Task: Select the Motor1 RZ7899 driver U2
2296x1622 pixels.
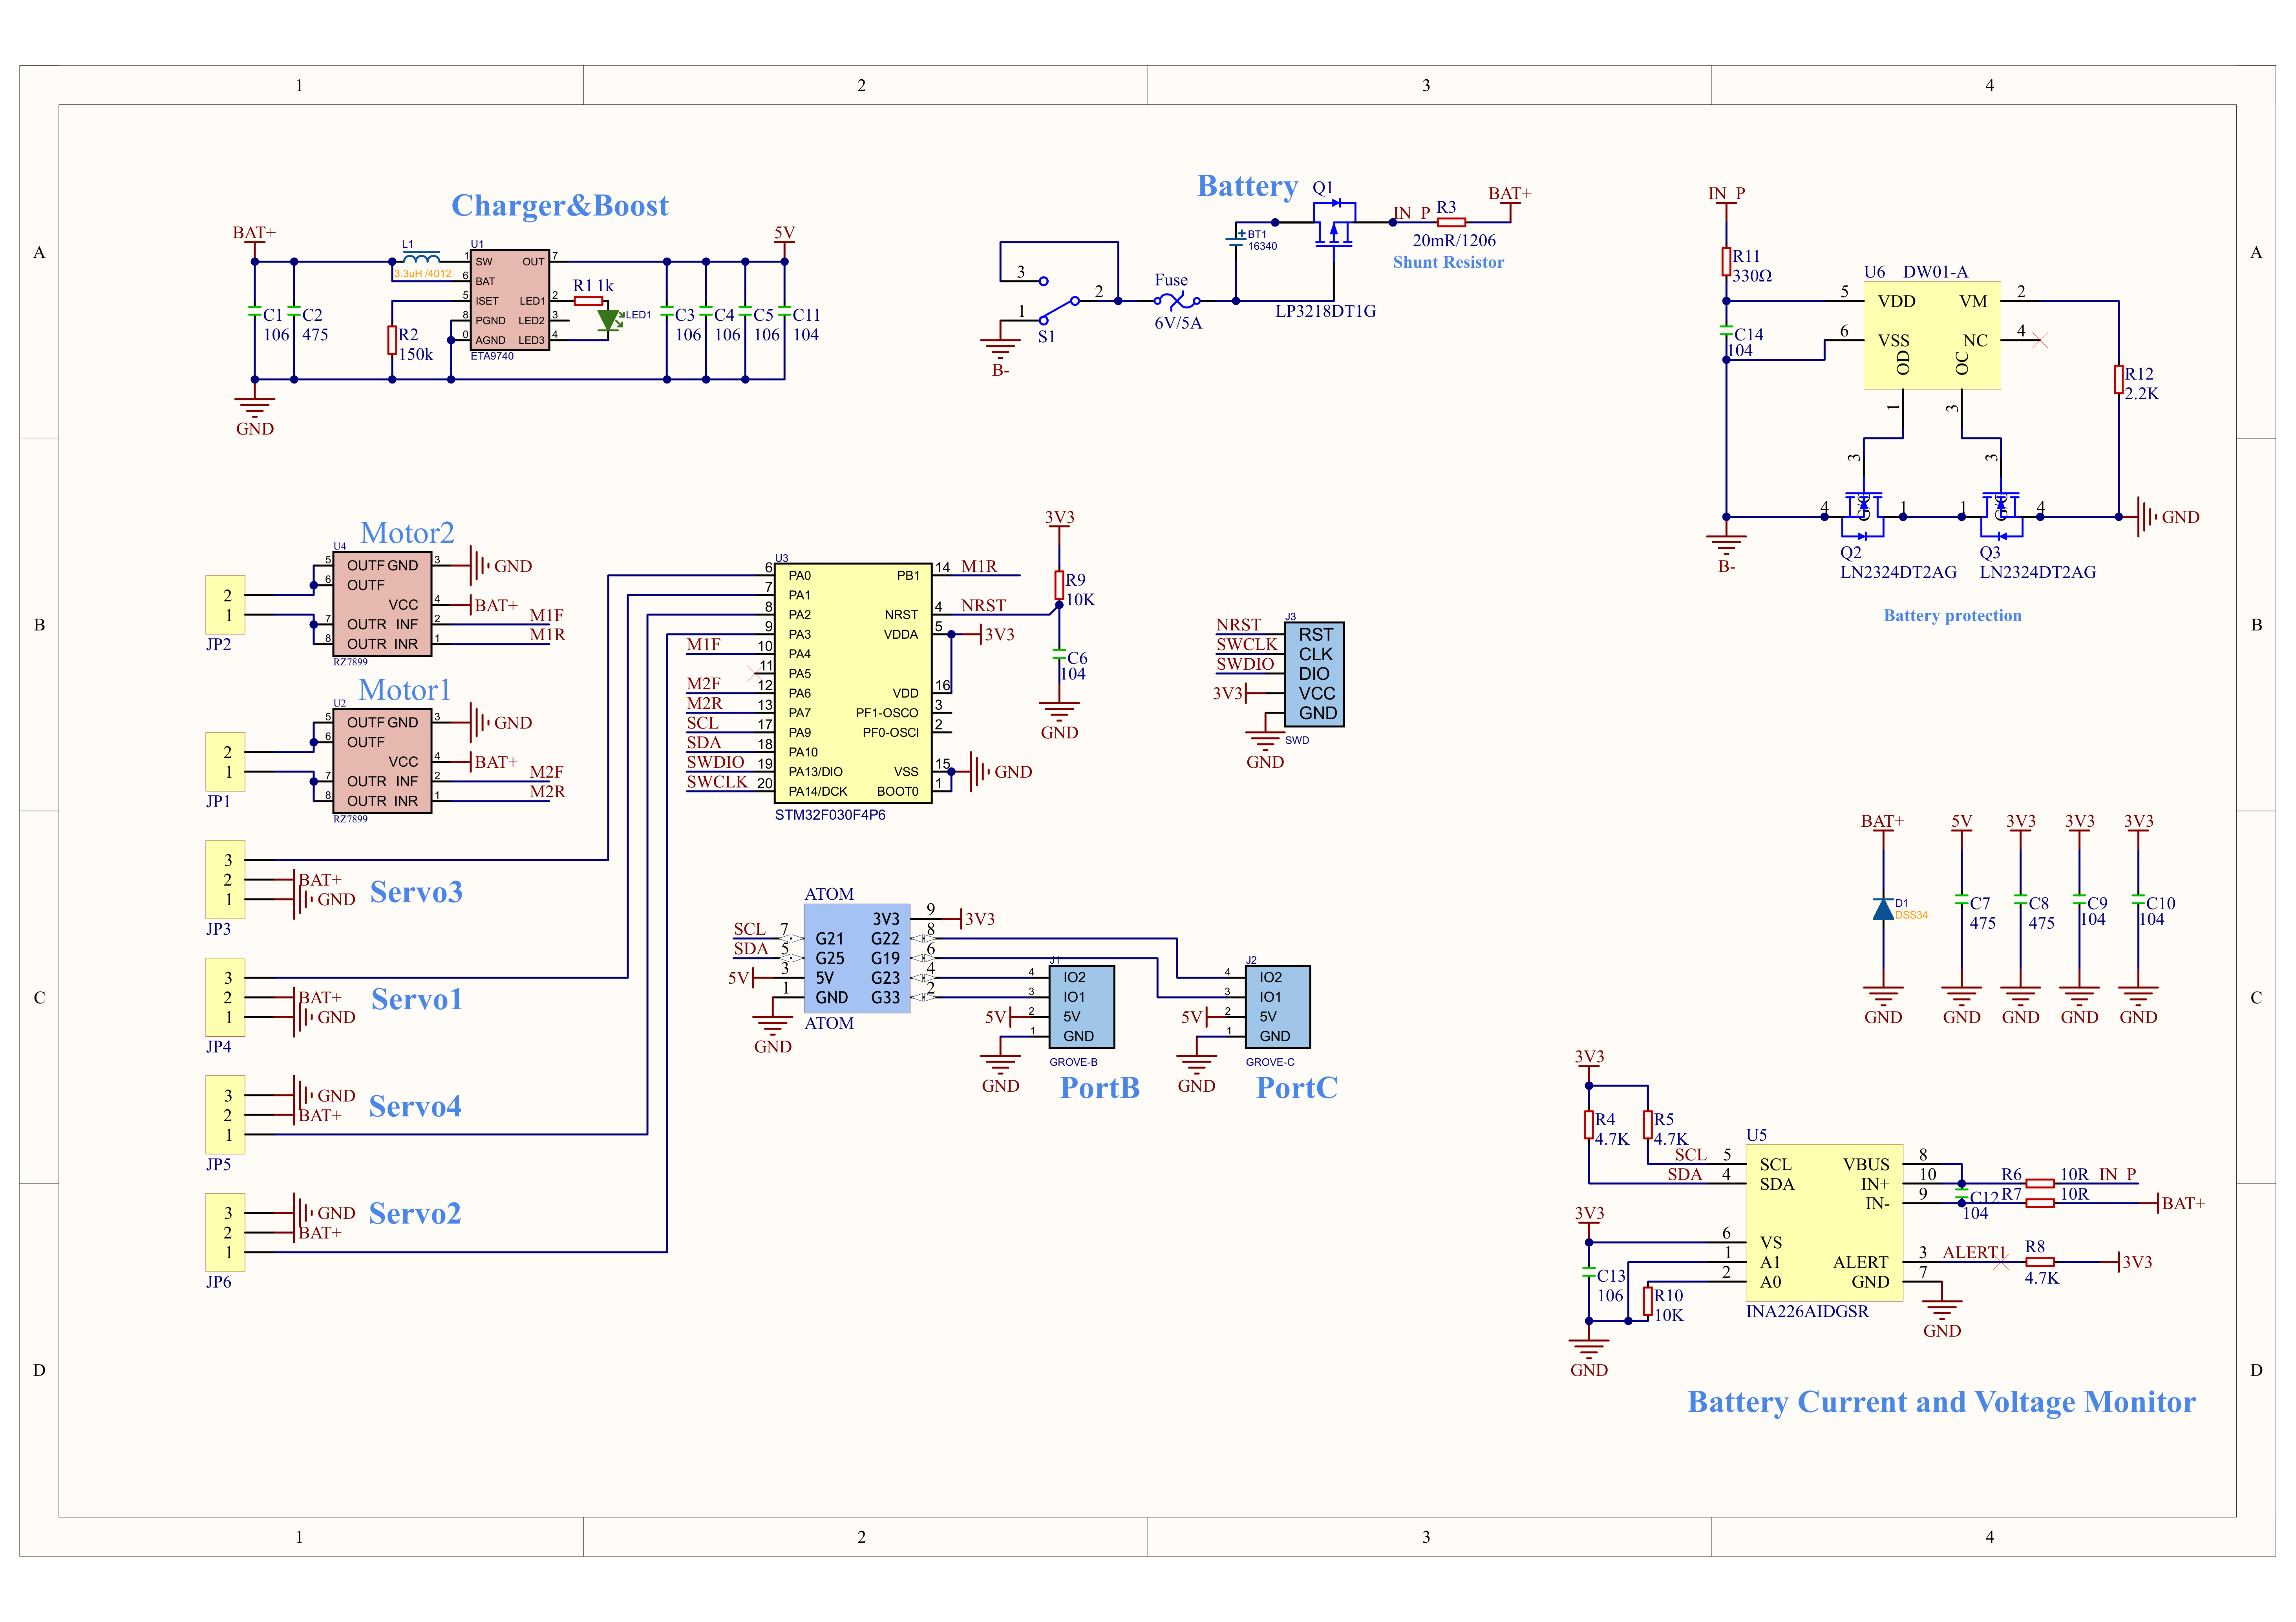Action: 382,761
